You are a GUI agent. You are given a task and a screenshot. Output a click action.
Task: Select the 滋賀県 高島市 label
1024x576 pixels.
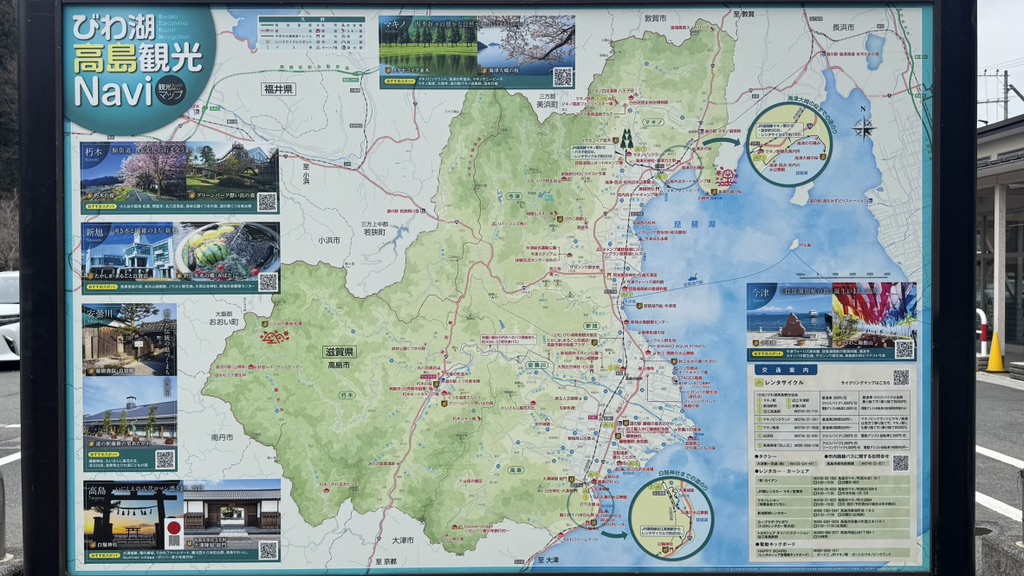point(339,357)
